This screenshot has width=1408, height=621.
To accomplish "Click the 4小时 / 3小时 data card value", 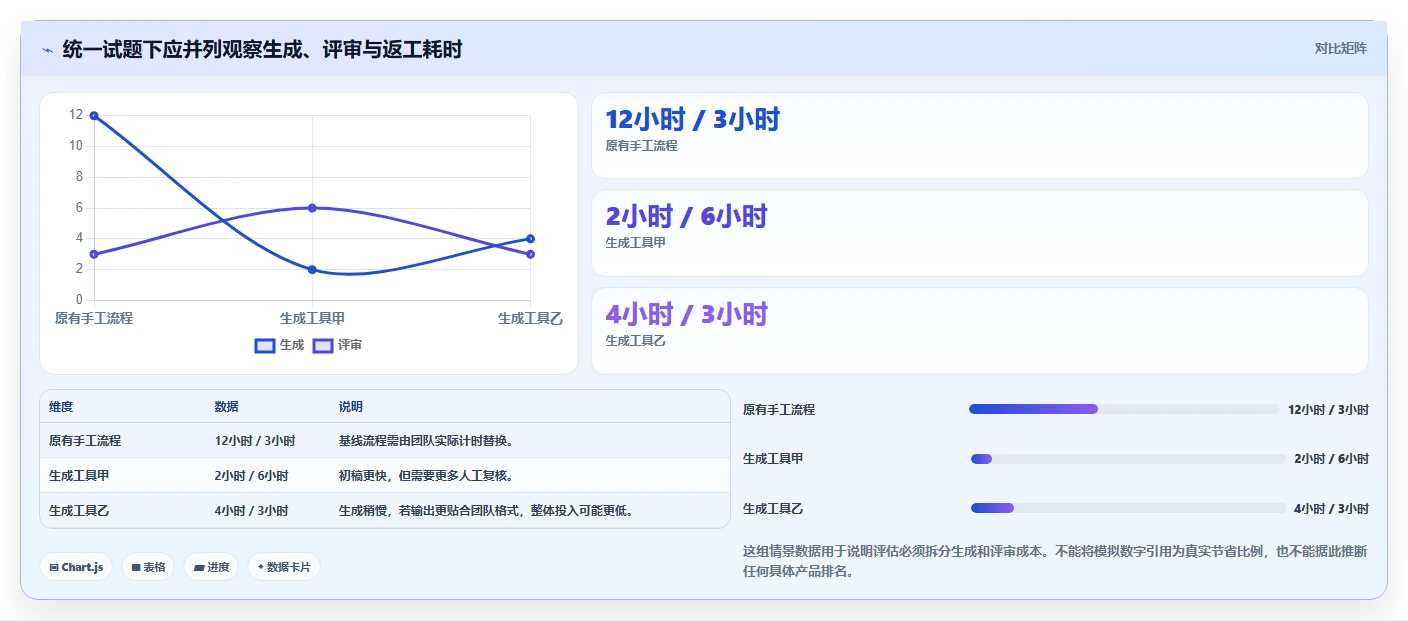I will tap(686, 314).
